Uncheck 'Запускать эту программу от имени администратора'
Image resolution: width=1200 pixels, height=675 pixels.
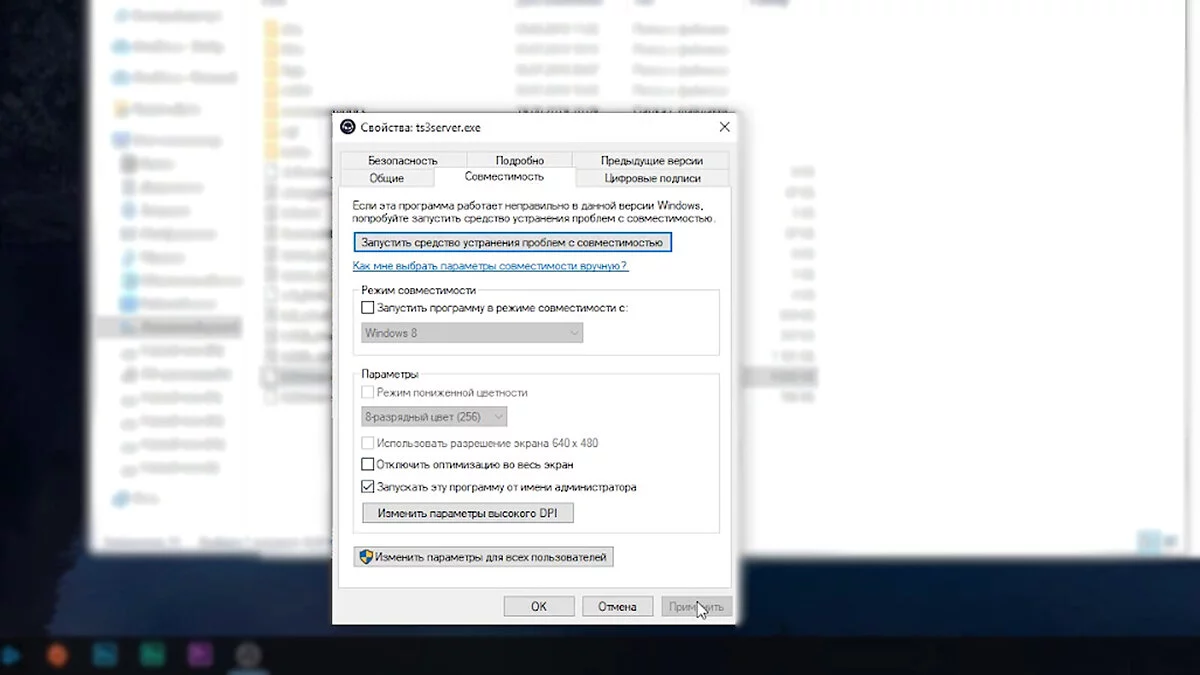pyautogui.click(x=367, y=487)
